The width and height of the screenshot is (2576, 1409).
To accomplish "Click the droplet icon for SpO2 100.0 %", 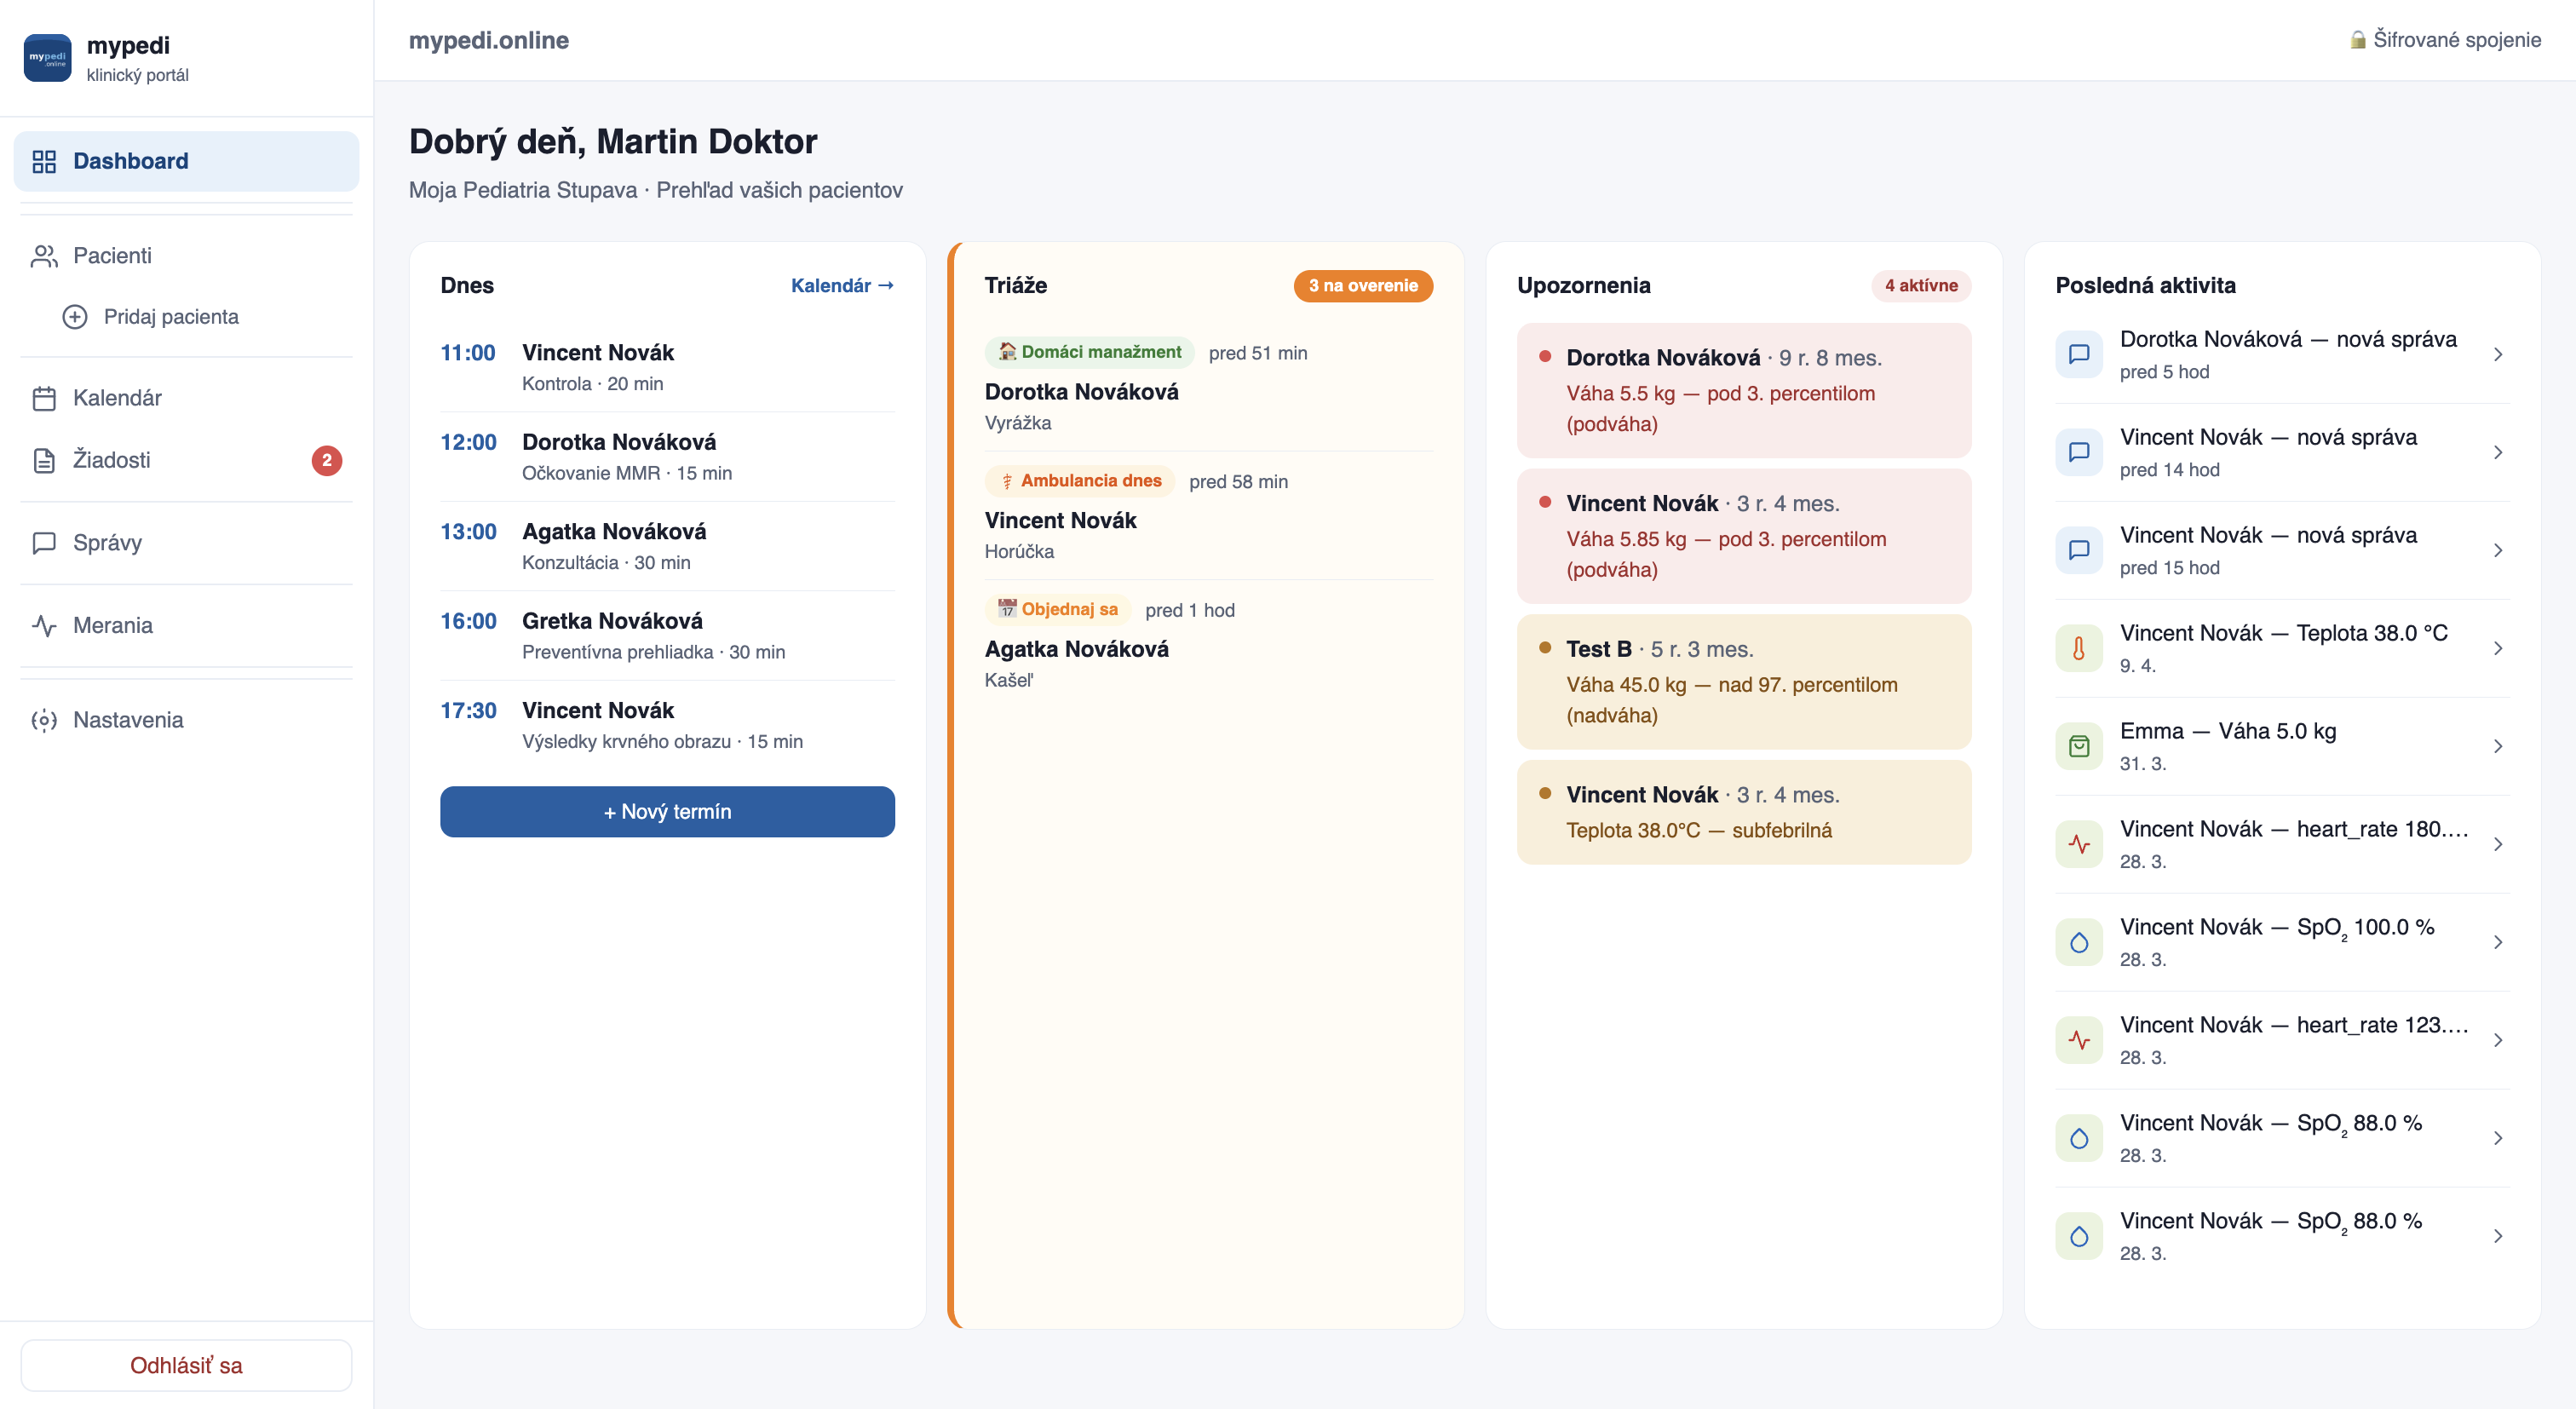I will pos(2078,942).
